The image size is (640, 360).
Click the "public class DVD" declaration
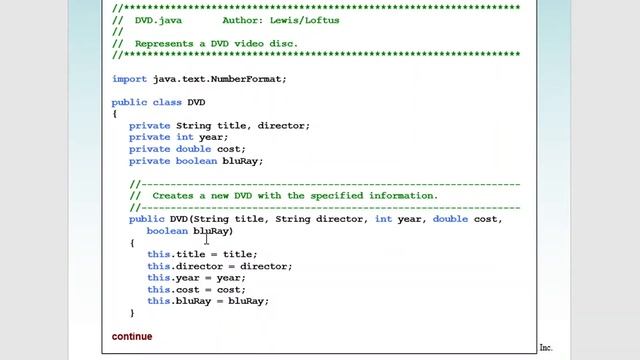(158, 102)
